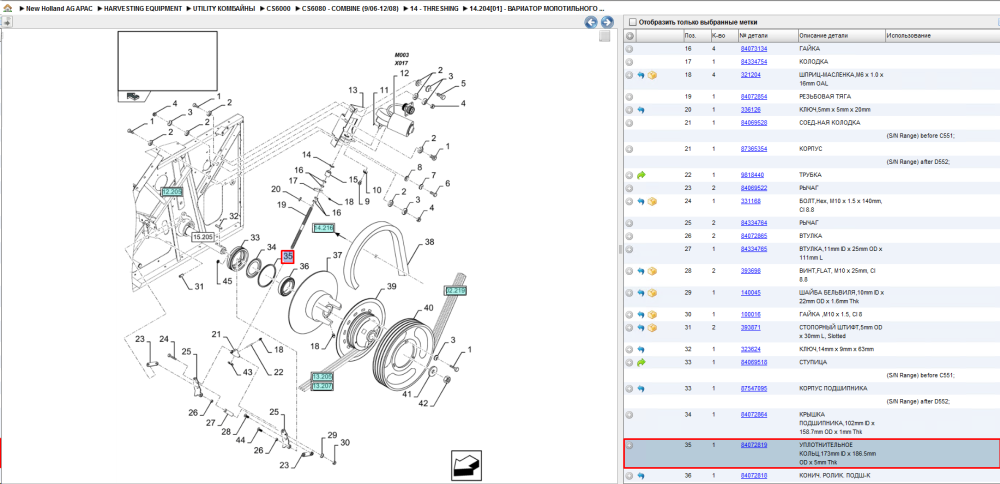Select grey circle marker for ВТУЛКА row 26
Screen dimensions: 1000x484
629,236
